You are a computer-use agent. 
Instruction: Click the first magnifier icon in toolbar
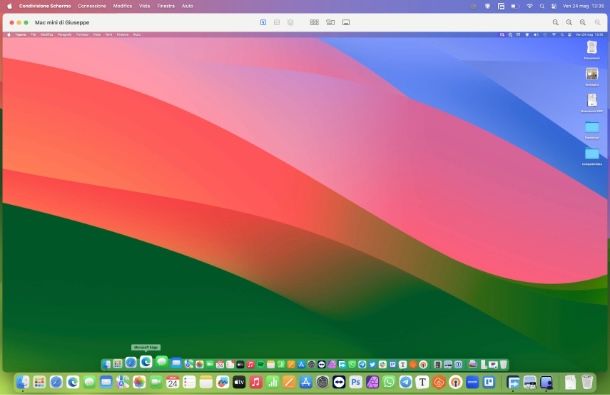(556, 22)
